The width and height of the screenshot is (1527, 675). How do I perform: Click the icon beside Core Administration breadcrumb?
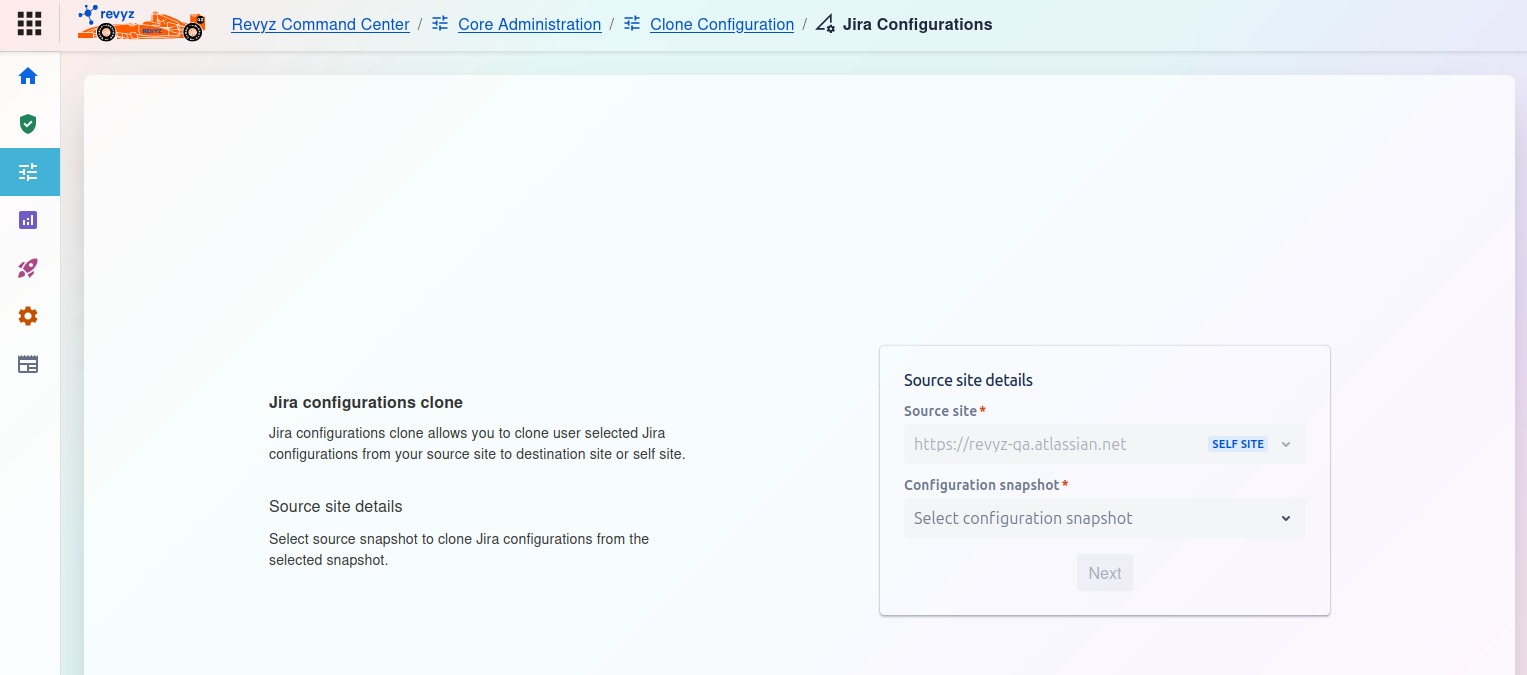pyautogui.click(x=440, y=24)
